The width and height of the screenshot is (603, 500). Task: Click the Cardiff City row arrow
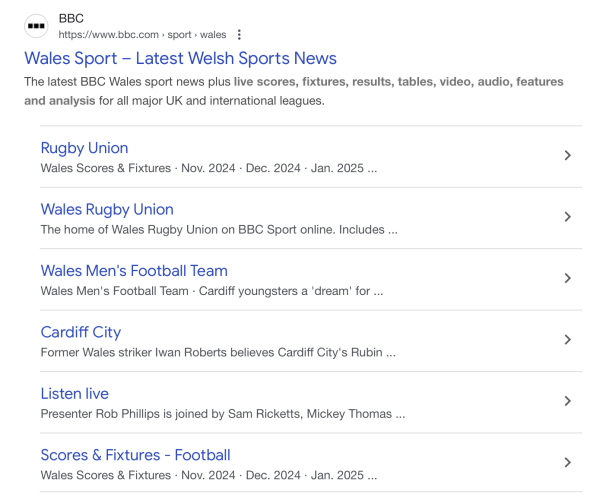[x=567, y=340]
